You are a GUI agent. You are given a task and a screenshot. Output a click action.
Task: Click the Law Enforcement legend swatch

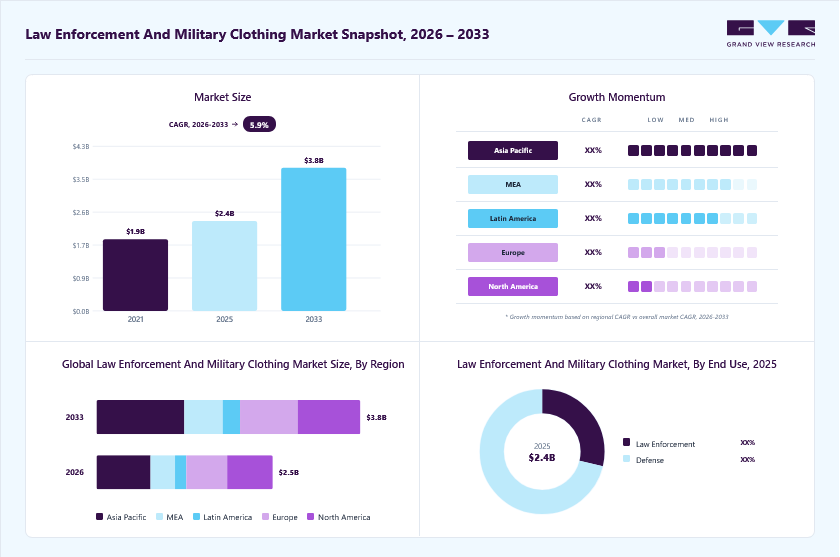point(626,442)
